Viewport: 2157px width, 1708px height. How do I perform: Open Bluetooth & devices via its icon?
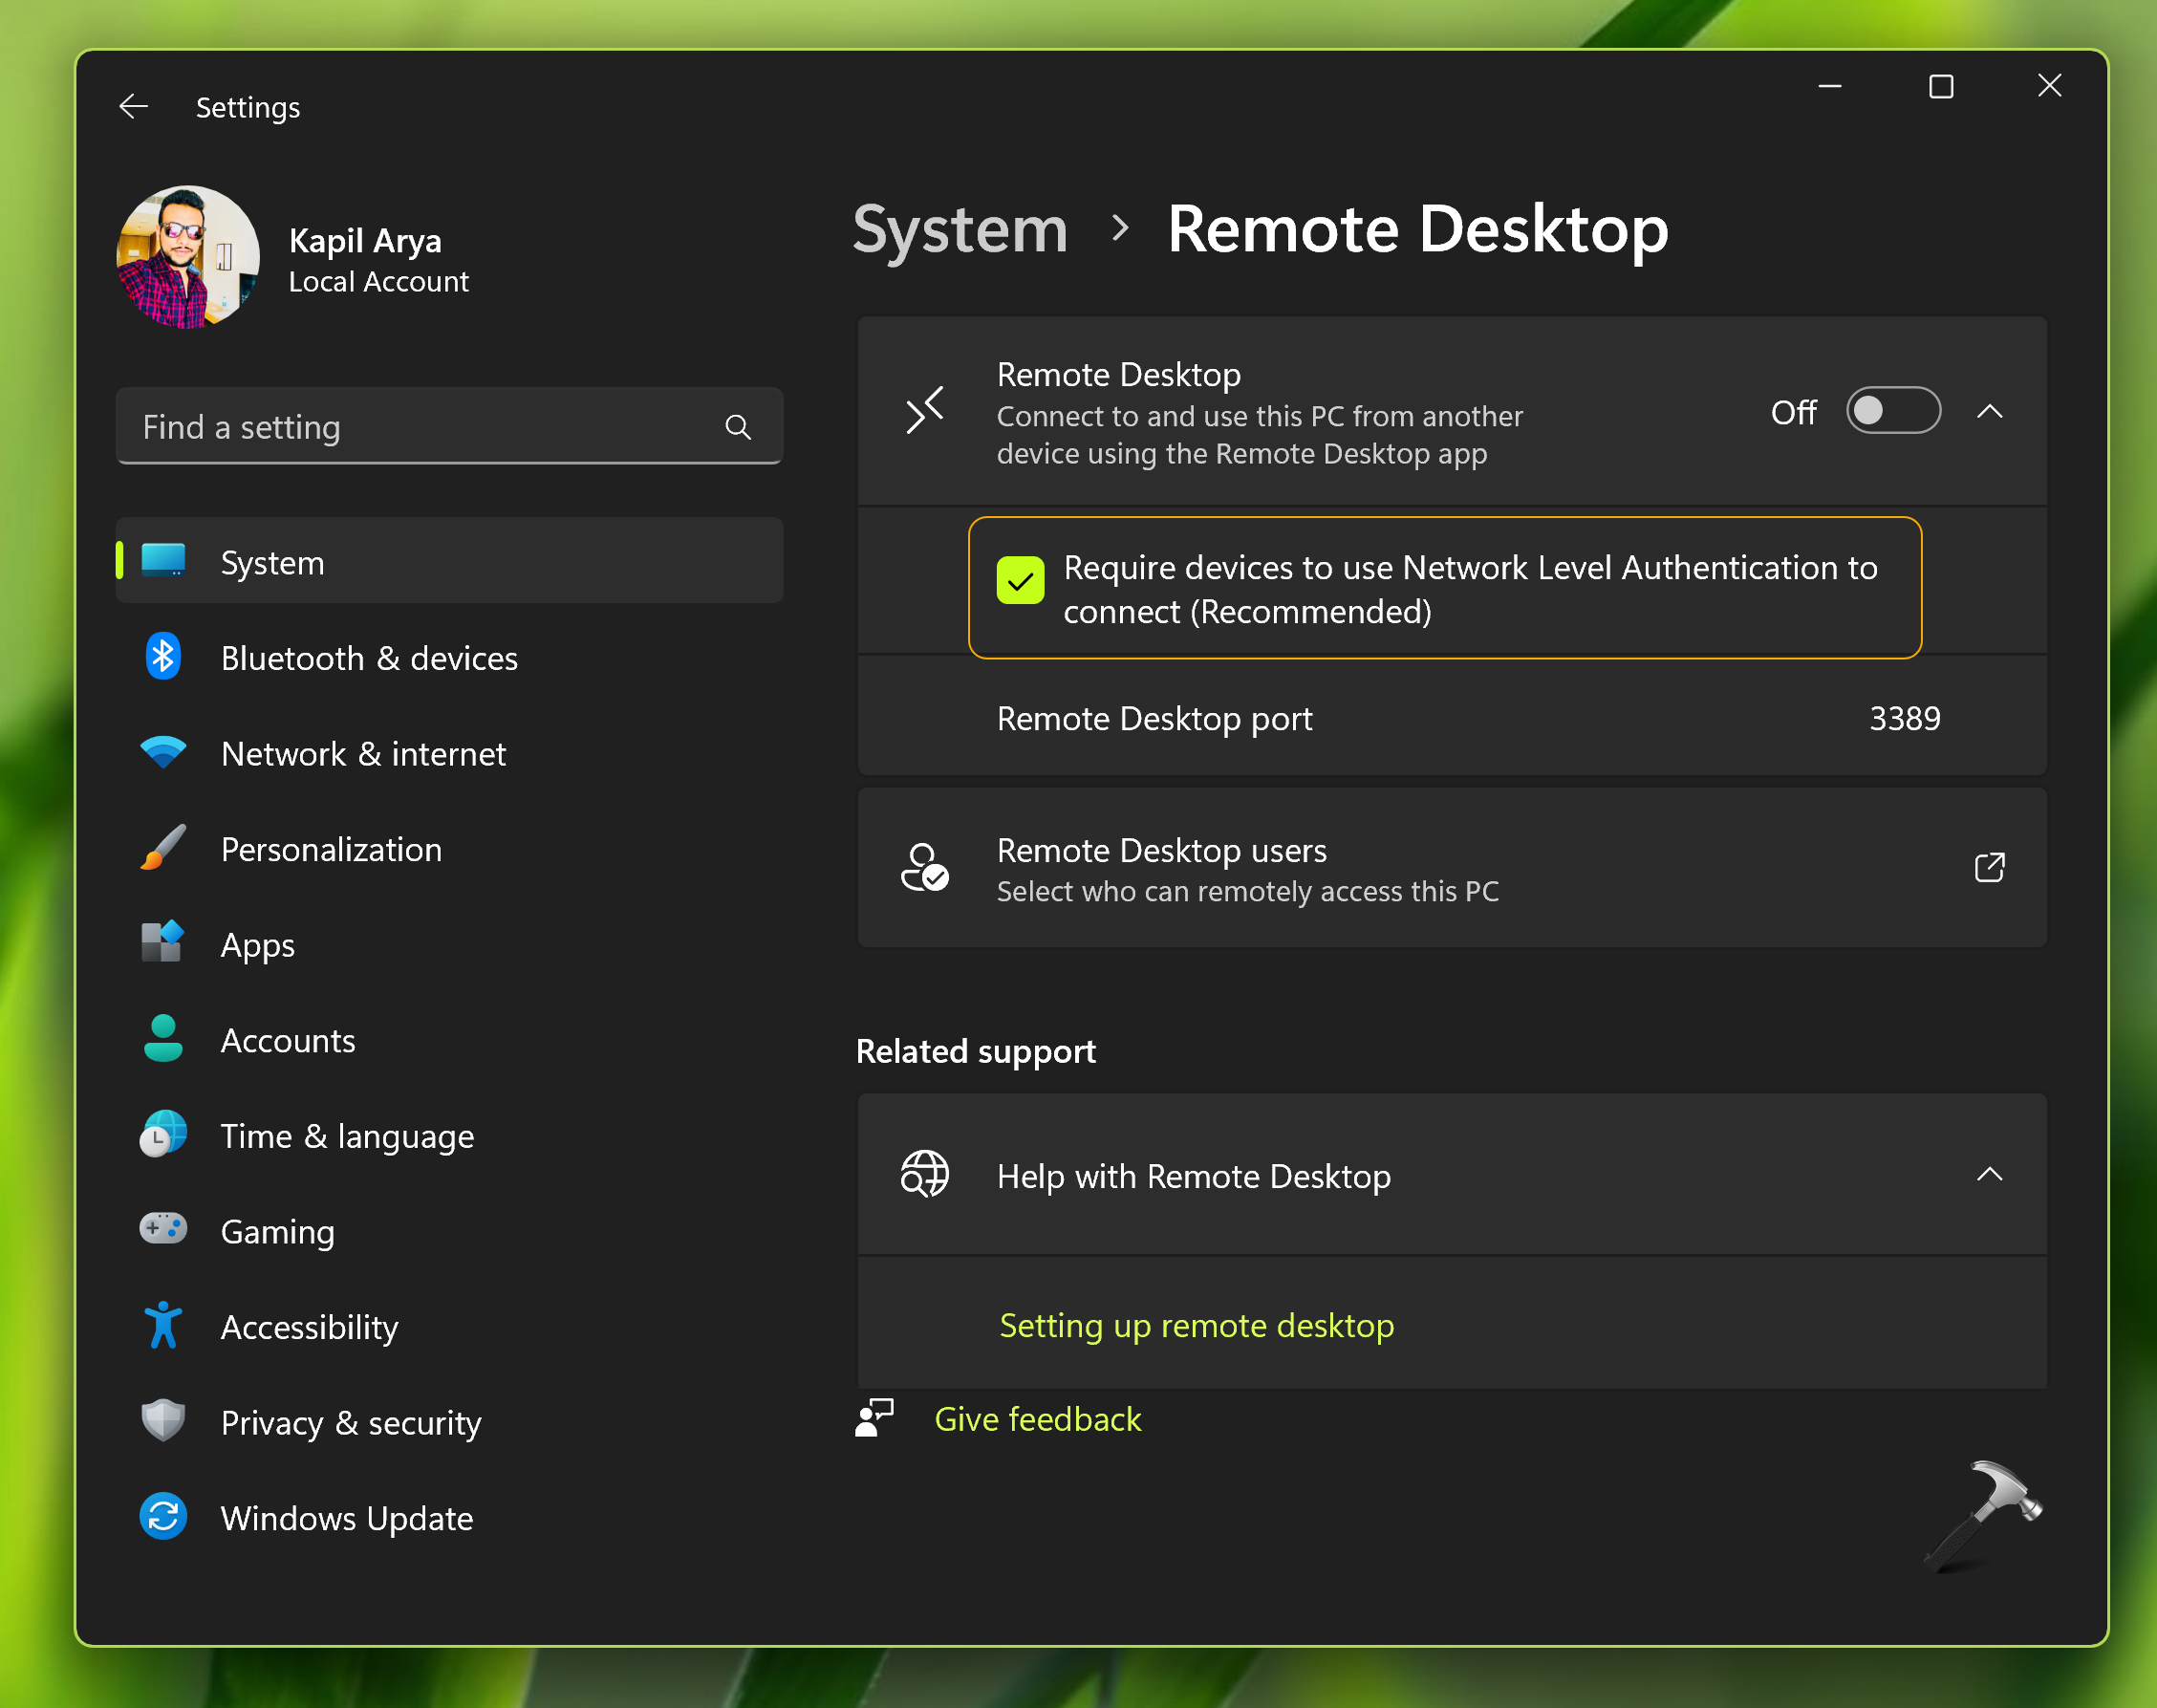tap(163, 657)
